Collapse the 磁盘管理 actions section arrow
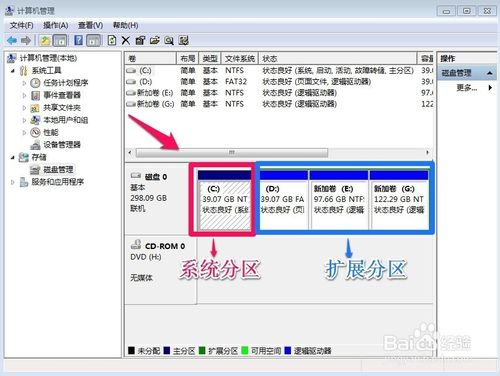The width and height of the screenshot is (500, 376). (490, 73)
